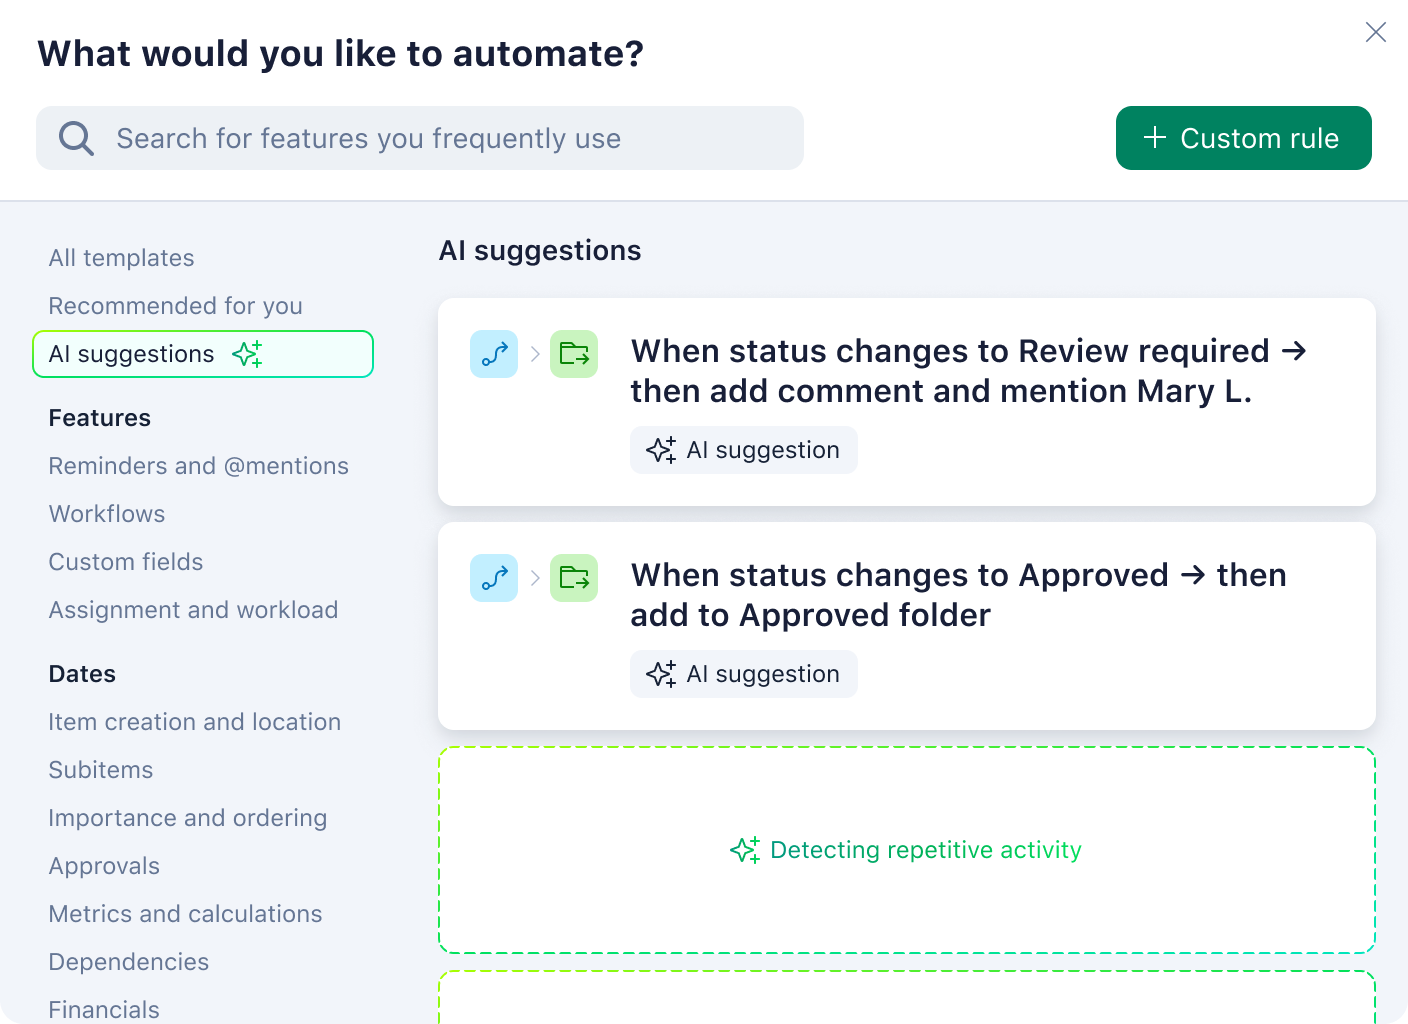The image size is (1408, 1024).
Task: Click the green folder action icon on the Approved card
Action: pos(574,578)
